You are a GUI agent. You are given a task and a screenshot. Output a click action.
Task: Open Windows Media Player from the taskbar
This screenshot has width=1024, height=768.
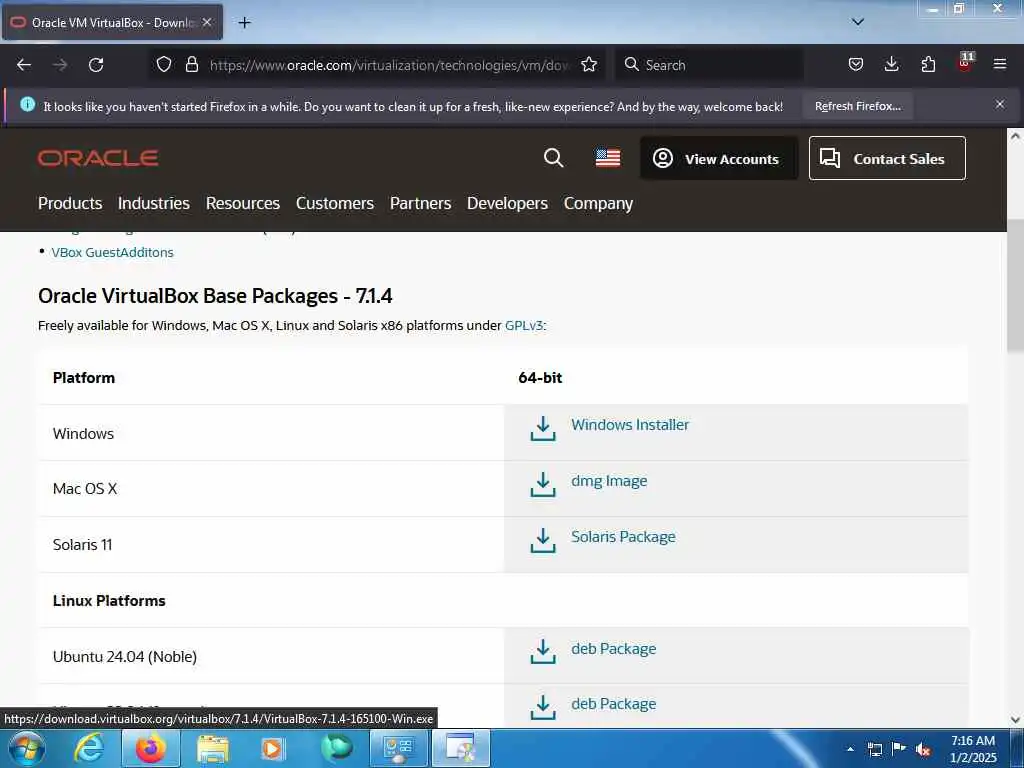[272, 748]
